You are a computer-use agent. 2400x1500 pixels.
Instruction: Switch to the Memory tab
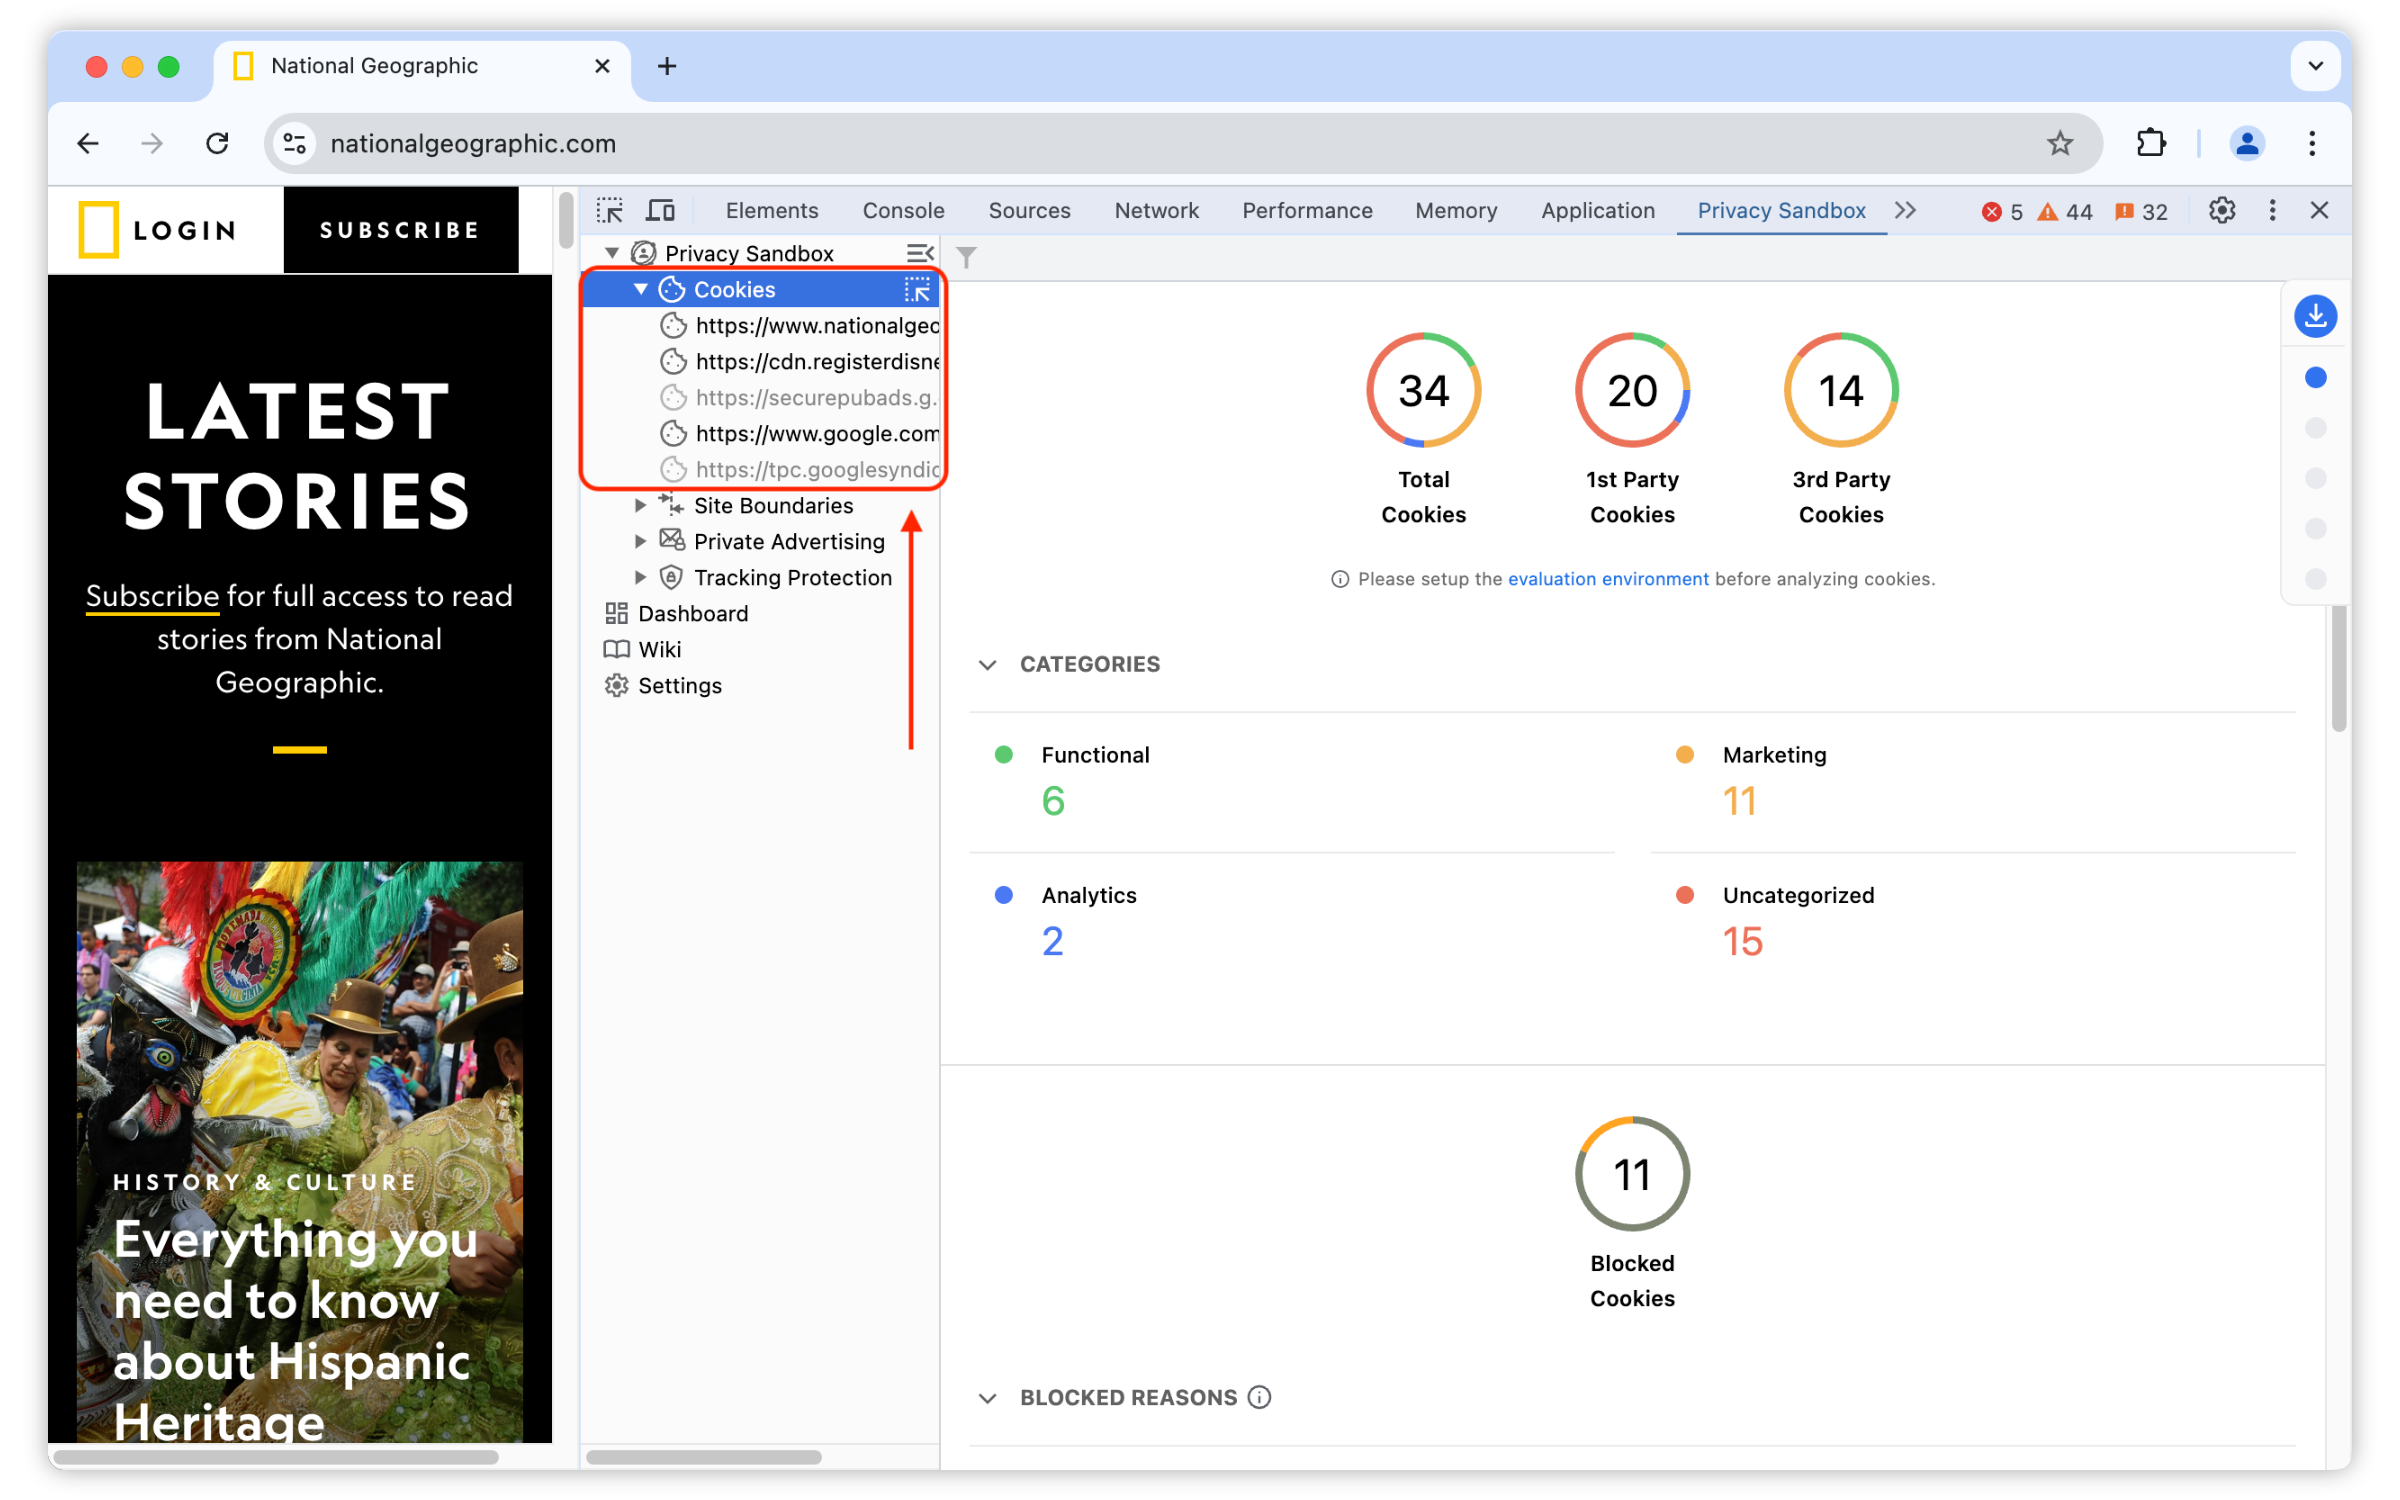tap(1455, 211)
